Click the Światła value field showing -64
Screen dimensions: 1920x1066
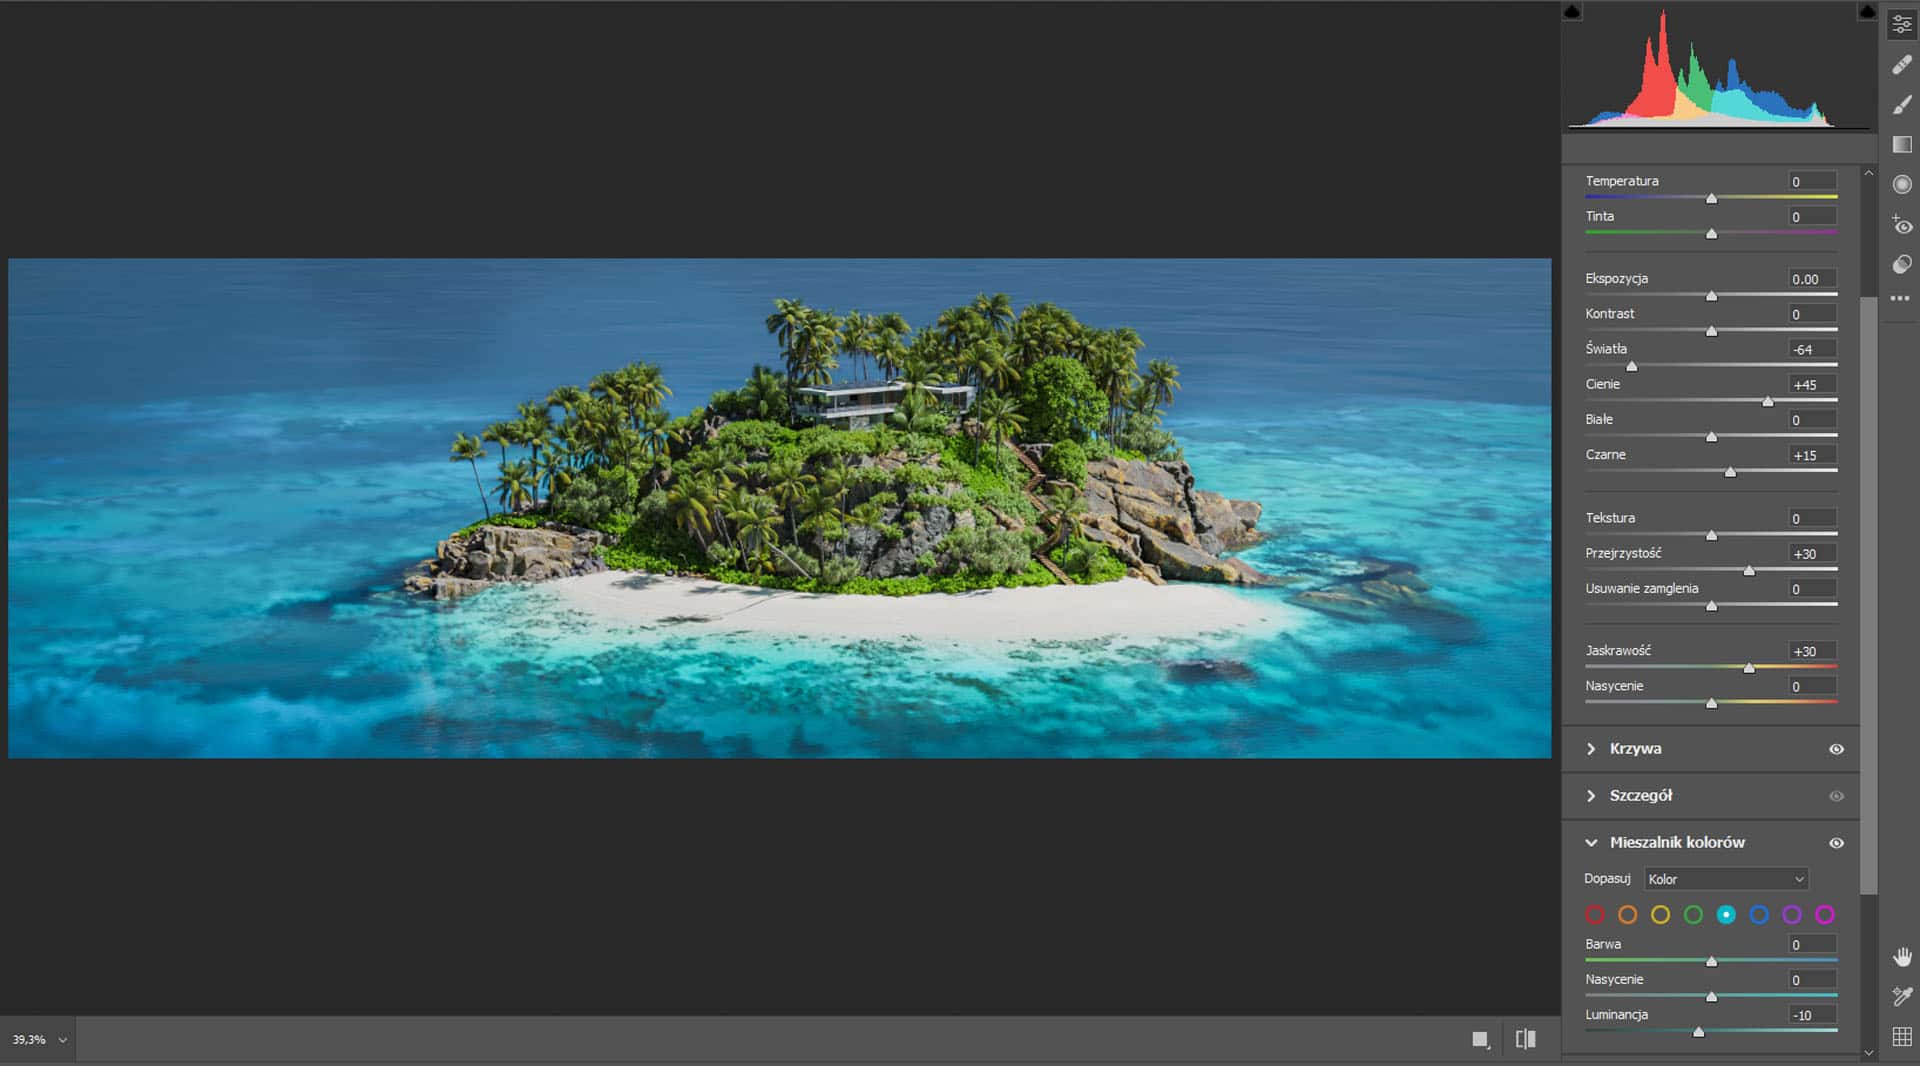[1812, 349]
